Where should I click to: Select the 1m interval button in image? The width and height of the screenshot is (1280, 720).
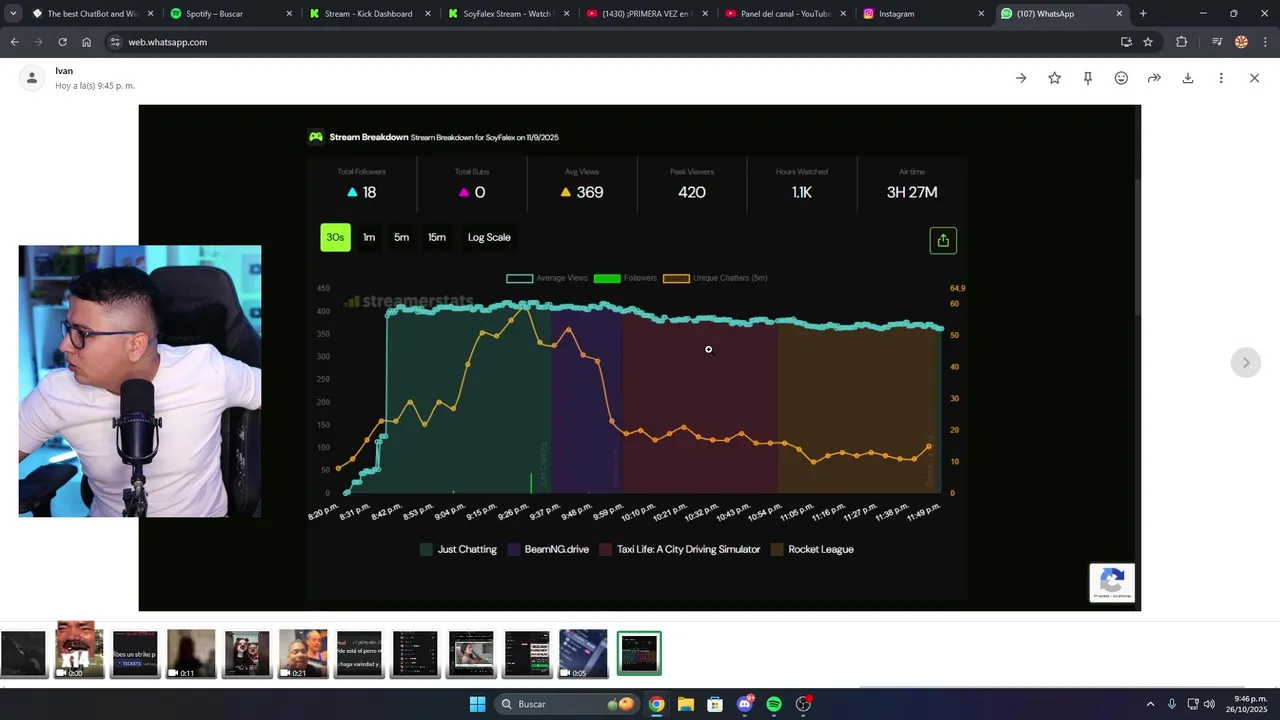point(369,237)
